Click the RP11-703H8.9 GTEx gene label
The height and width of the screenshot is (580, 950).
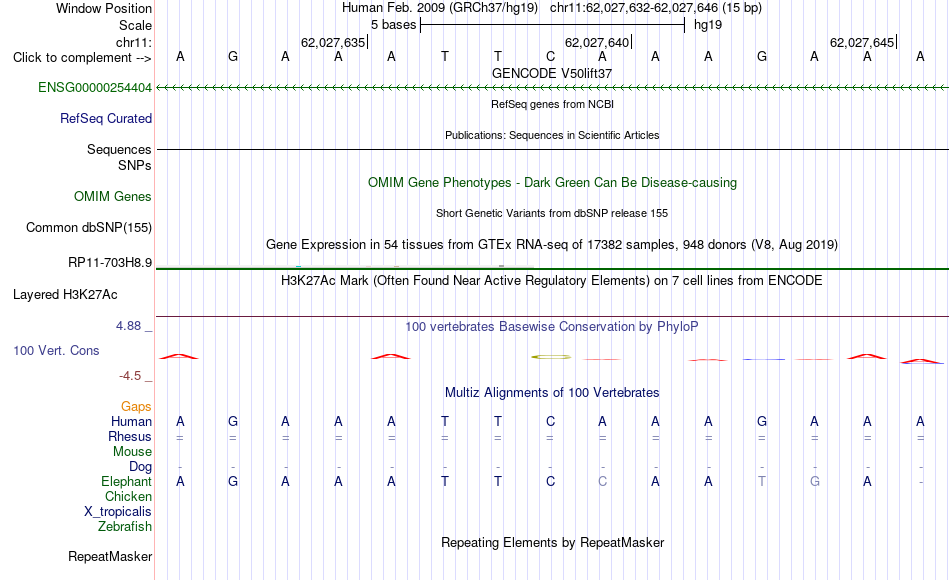pyautogui.click(x=110, y=262)
